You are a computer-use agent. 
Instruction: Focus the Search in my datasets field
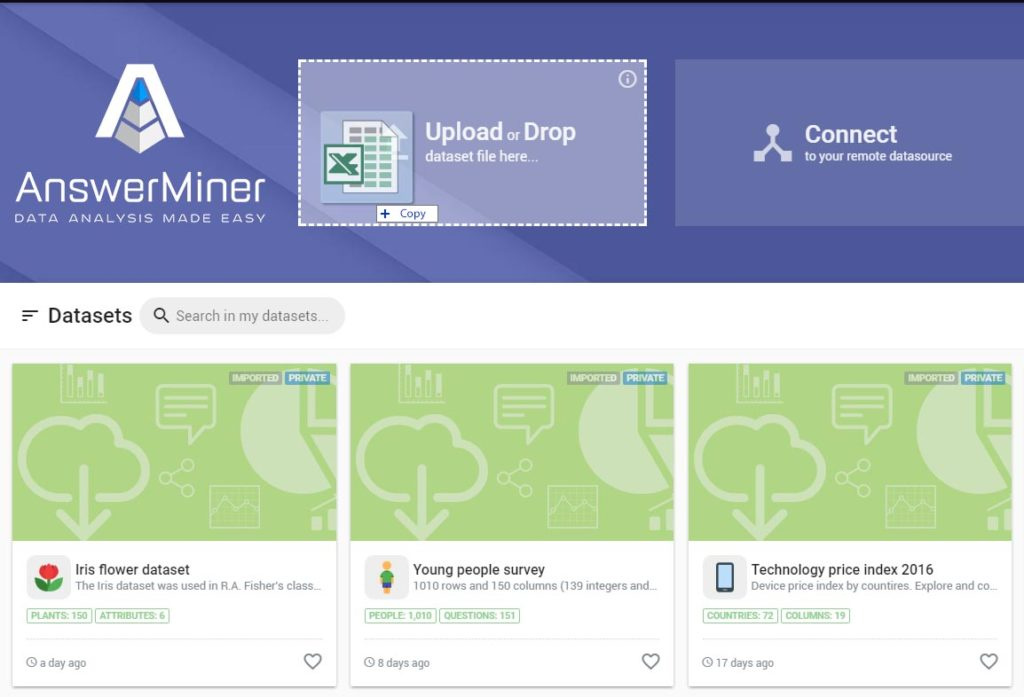point(242,316)
